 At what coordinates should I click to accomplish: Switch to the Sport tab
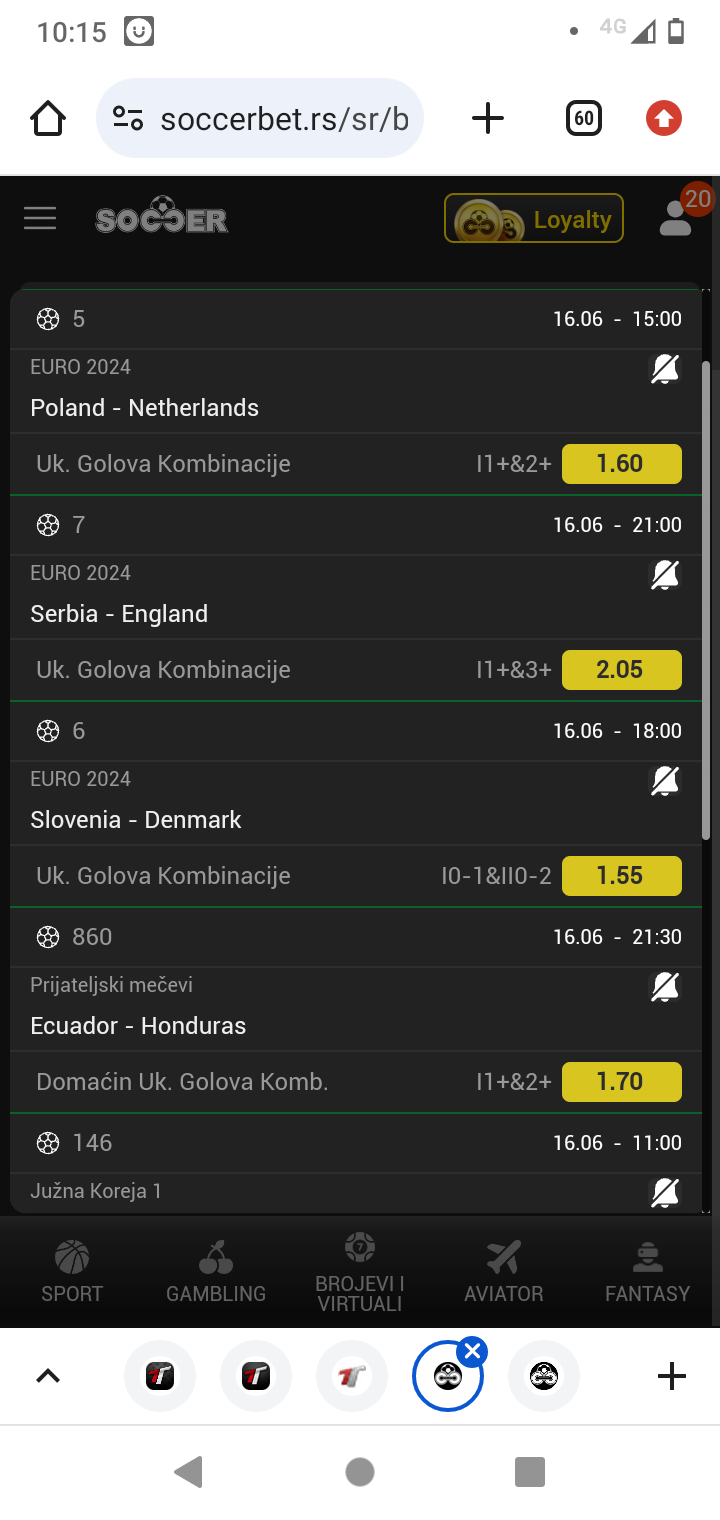point(72,1271)
